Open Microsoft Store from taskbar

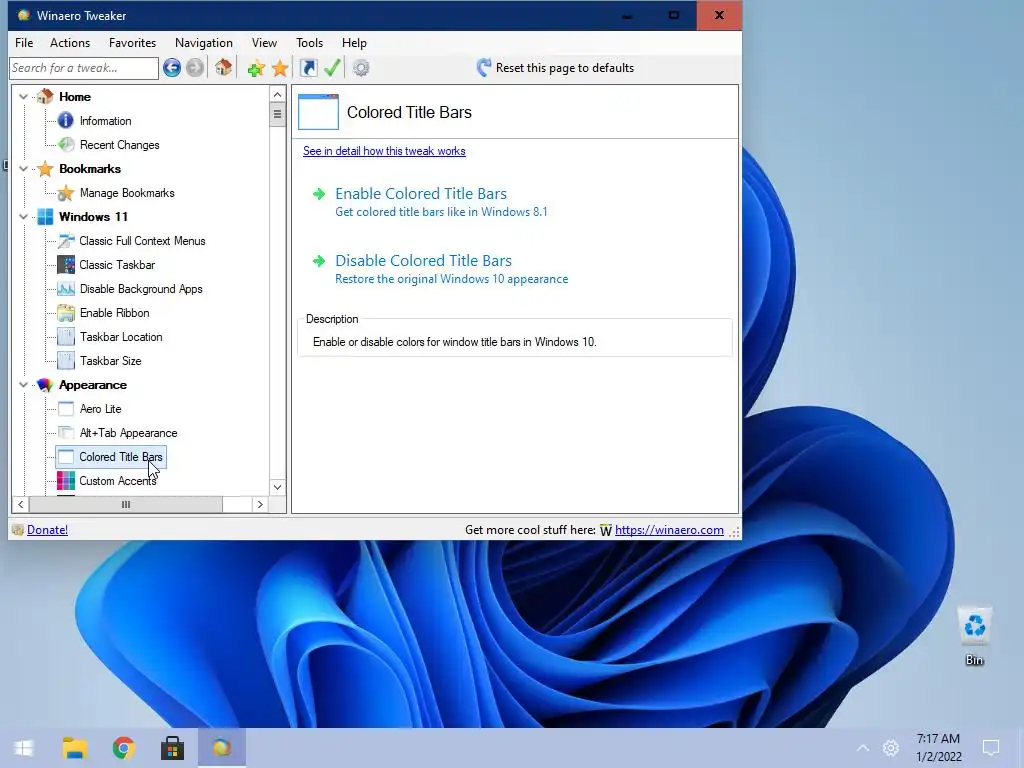point(172,748)
